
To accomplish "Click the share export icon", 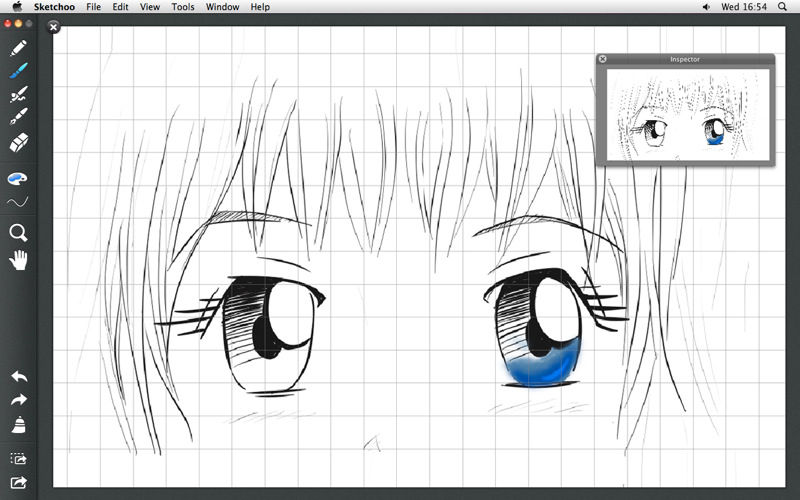I will pyautogui.click(x=18, y=482).
